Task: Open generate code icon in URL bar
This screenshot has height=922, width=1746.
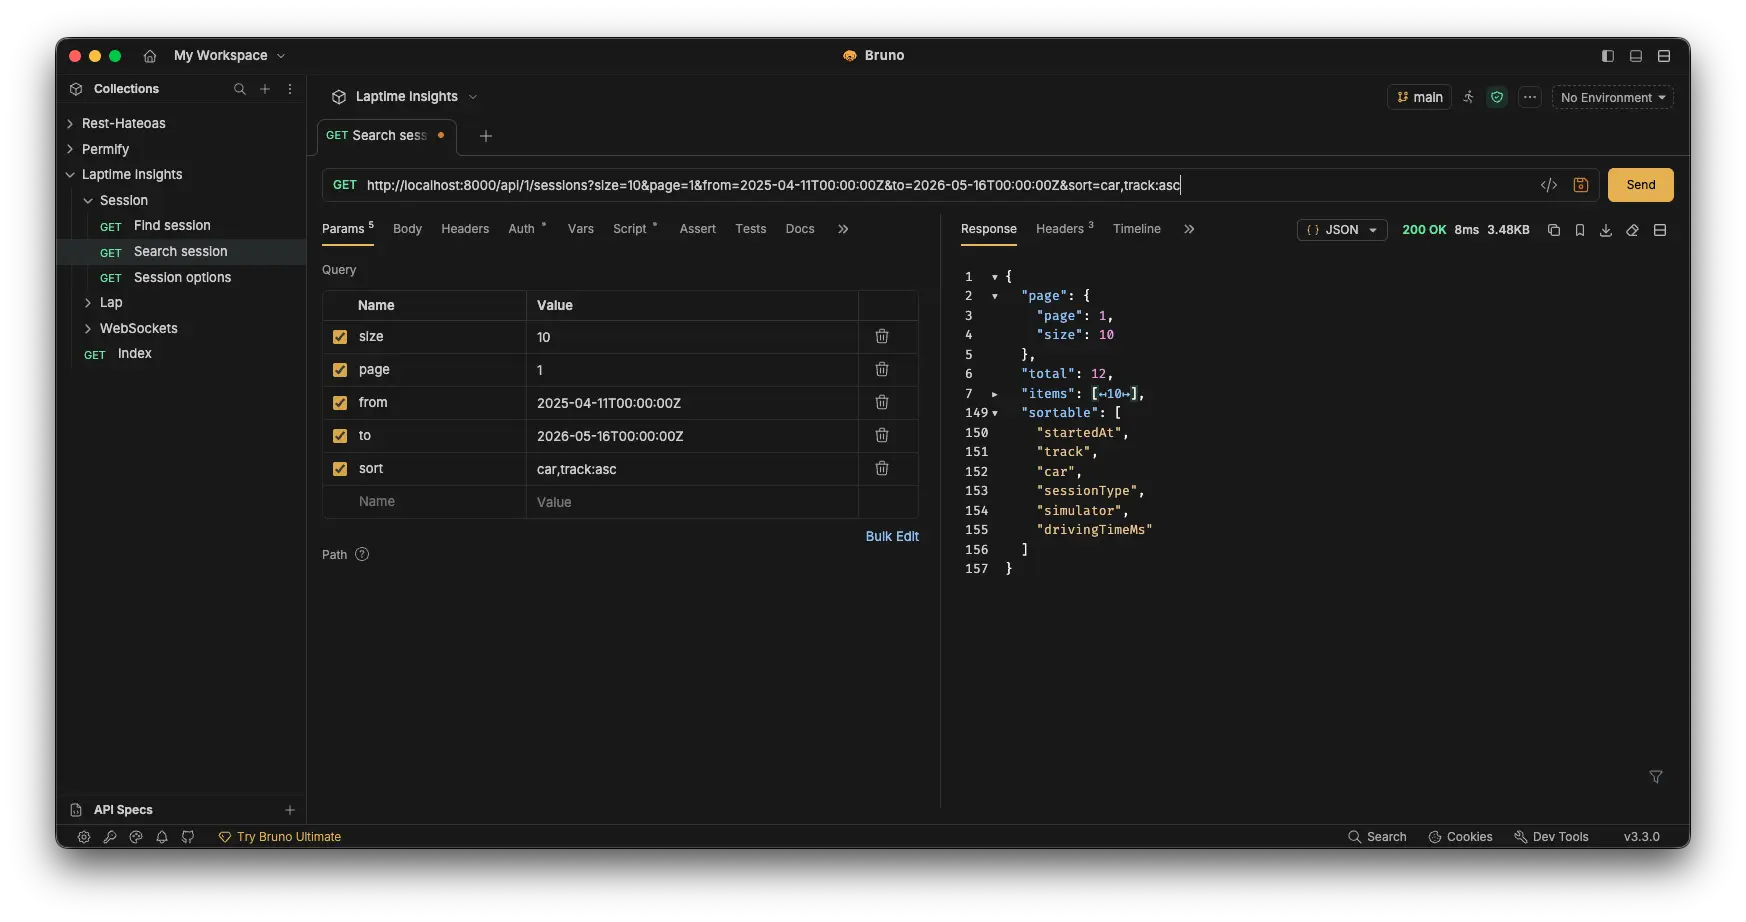Action: [x=1549, y=185]
